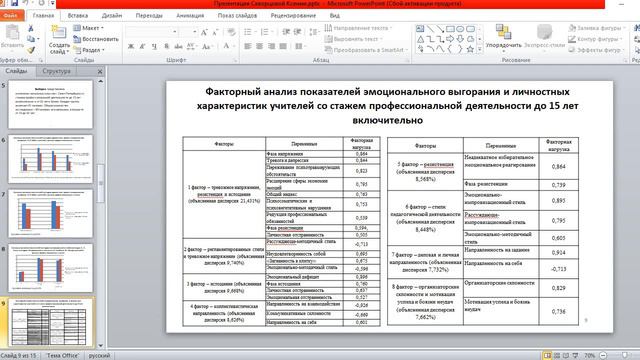The image size is (640, 360).
Task: Increase font size with larger A icon
Action: click(204, 32)
